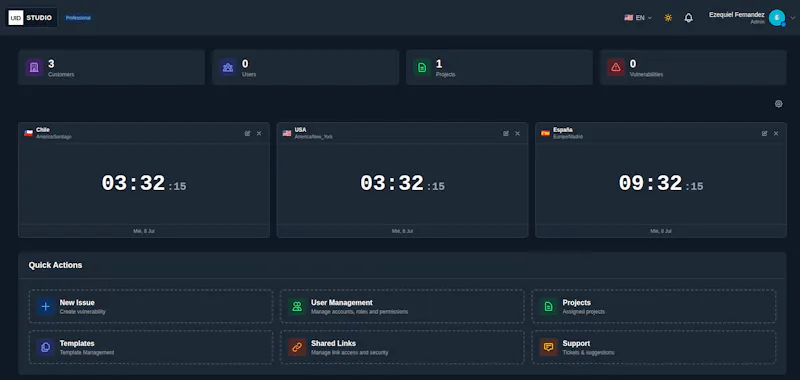Click the Users group icon in stats
800x380 pixels.
click(228, 67)
